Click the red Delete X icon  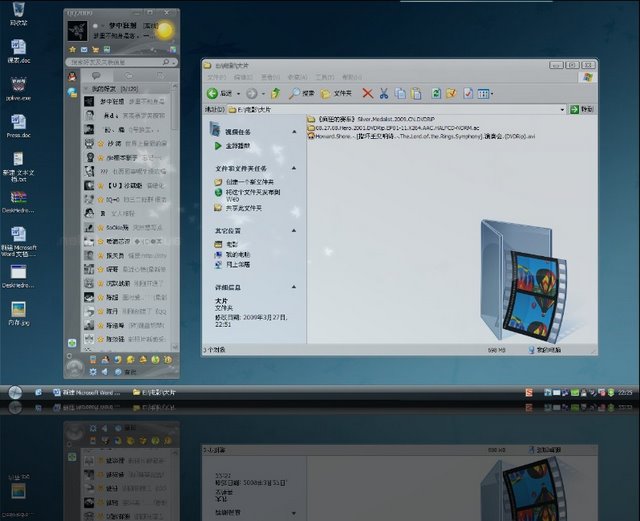(367, 94)
